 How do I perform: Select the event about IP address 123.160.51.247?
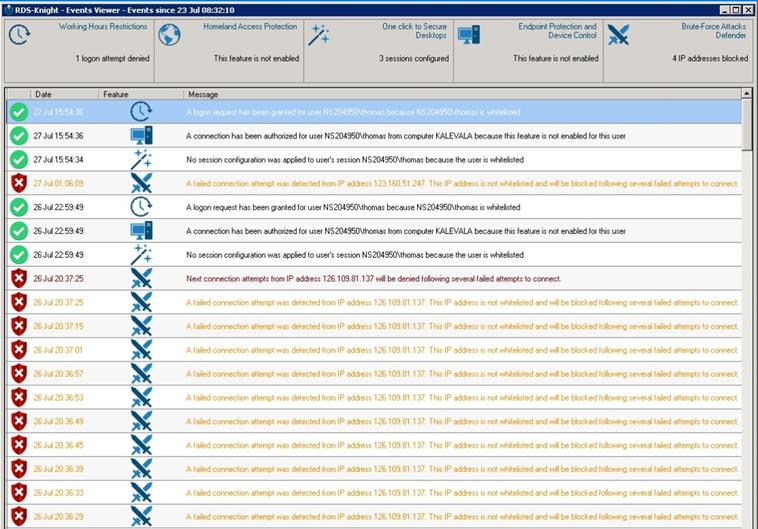tap(374, 183)
